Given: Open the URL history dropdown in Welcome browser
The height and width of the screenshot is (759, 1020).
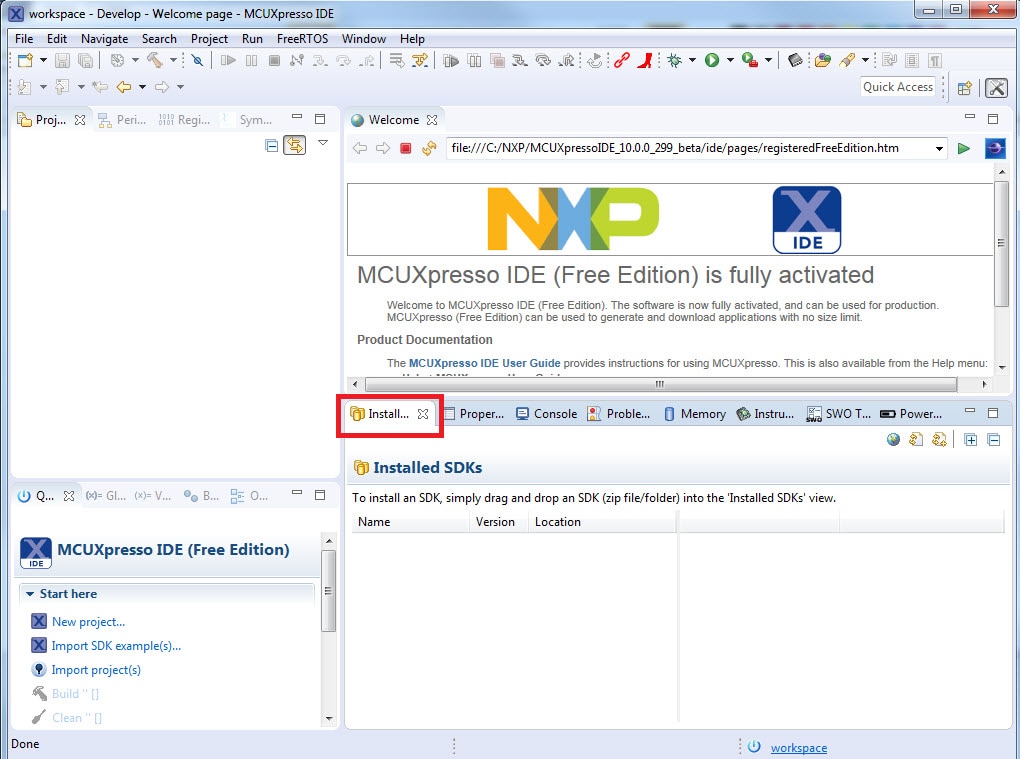Looking at the screenshot, I should point(939,149).
